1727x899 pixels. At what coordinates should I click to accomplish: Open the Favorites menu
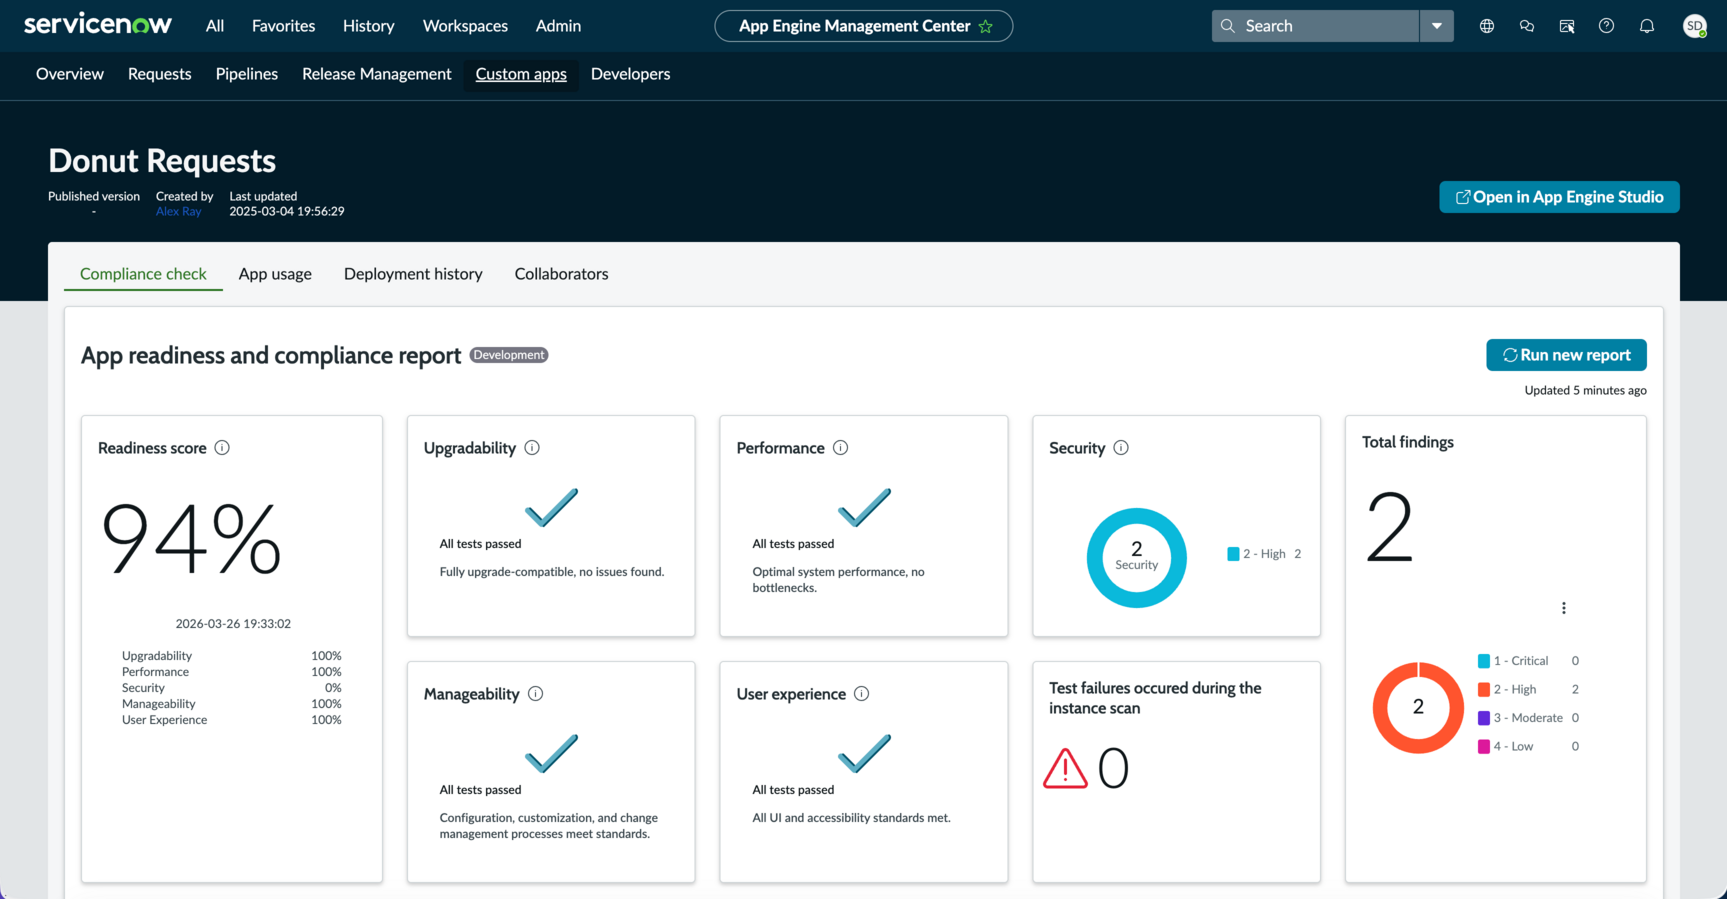click(x=283, y=26)
